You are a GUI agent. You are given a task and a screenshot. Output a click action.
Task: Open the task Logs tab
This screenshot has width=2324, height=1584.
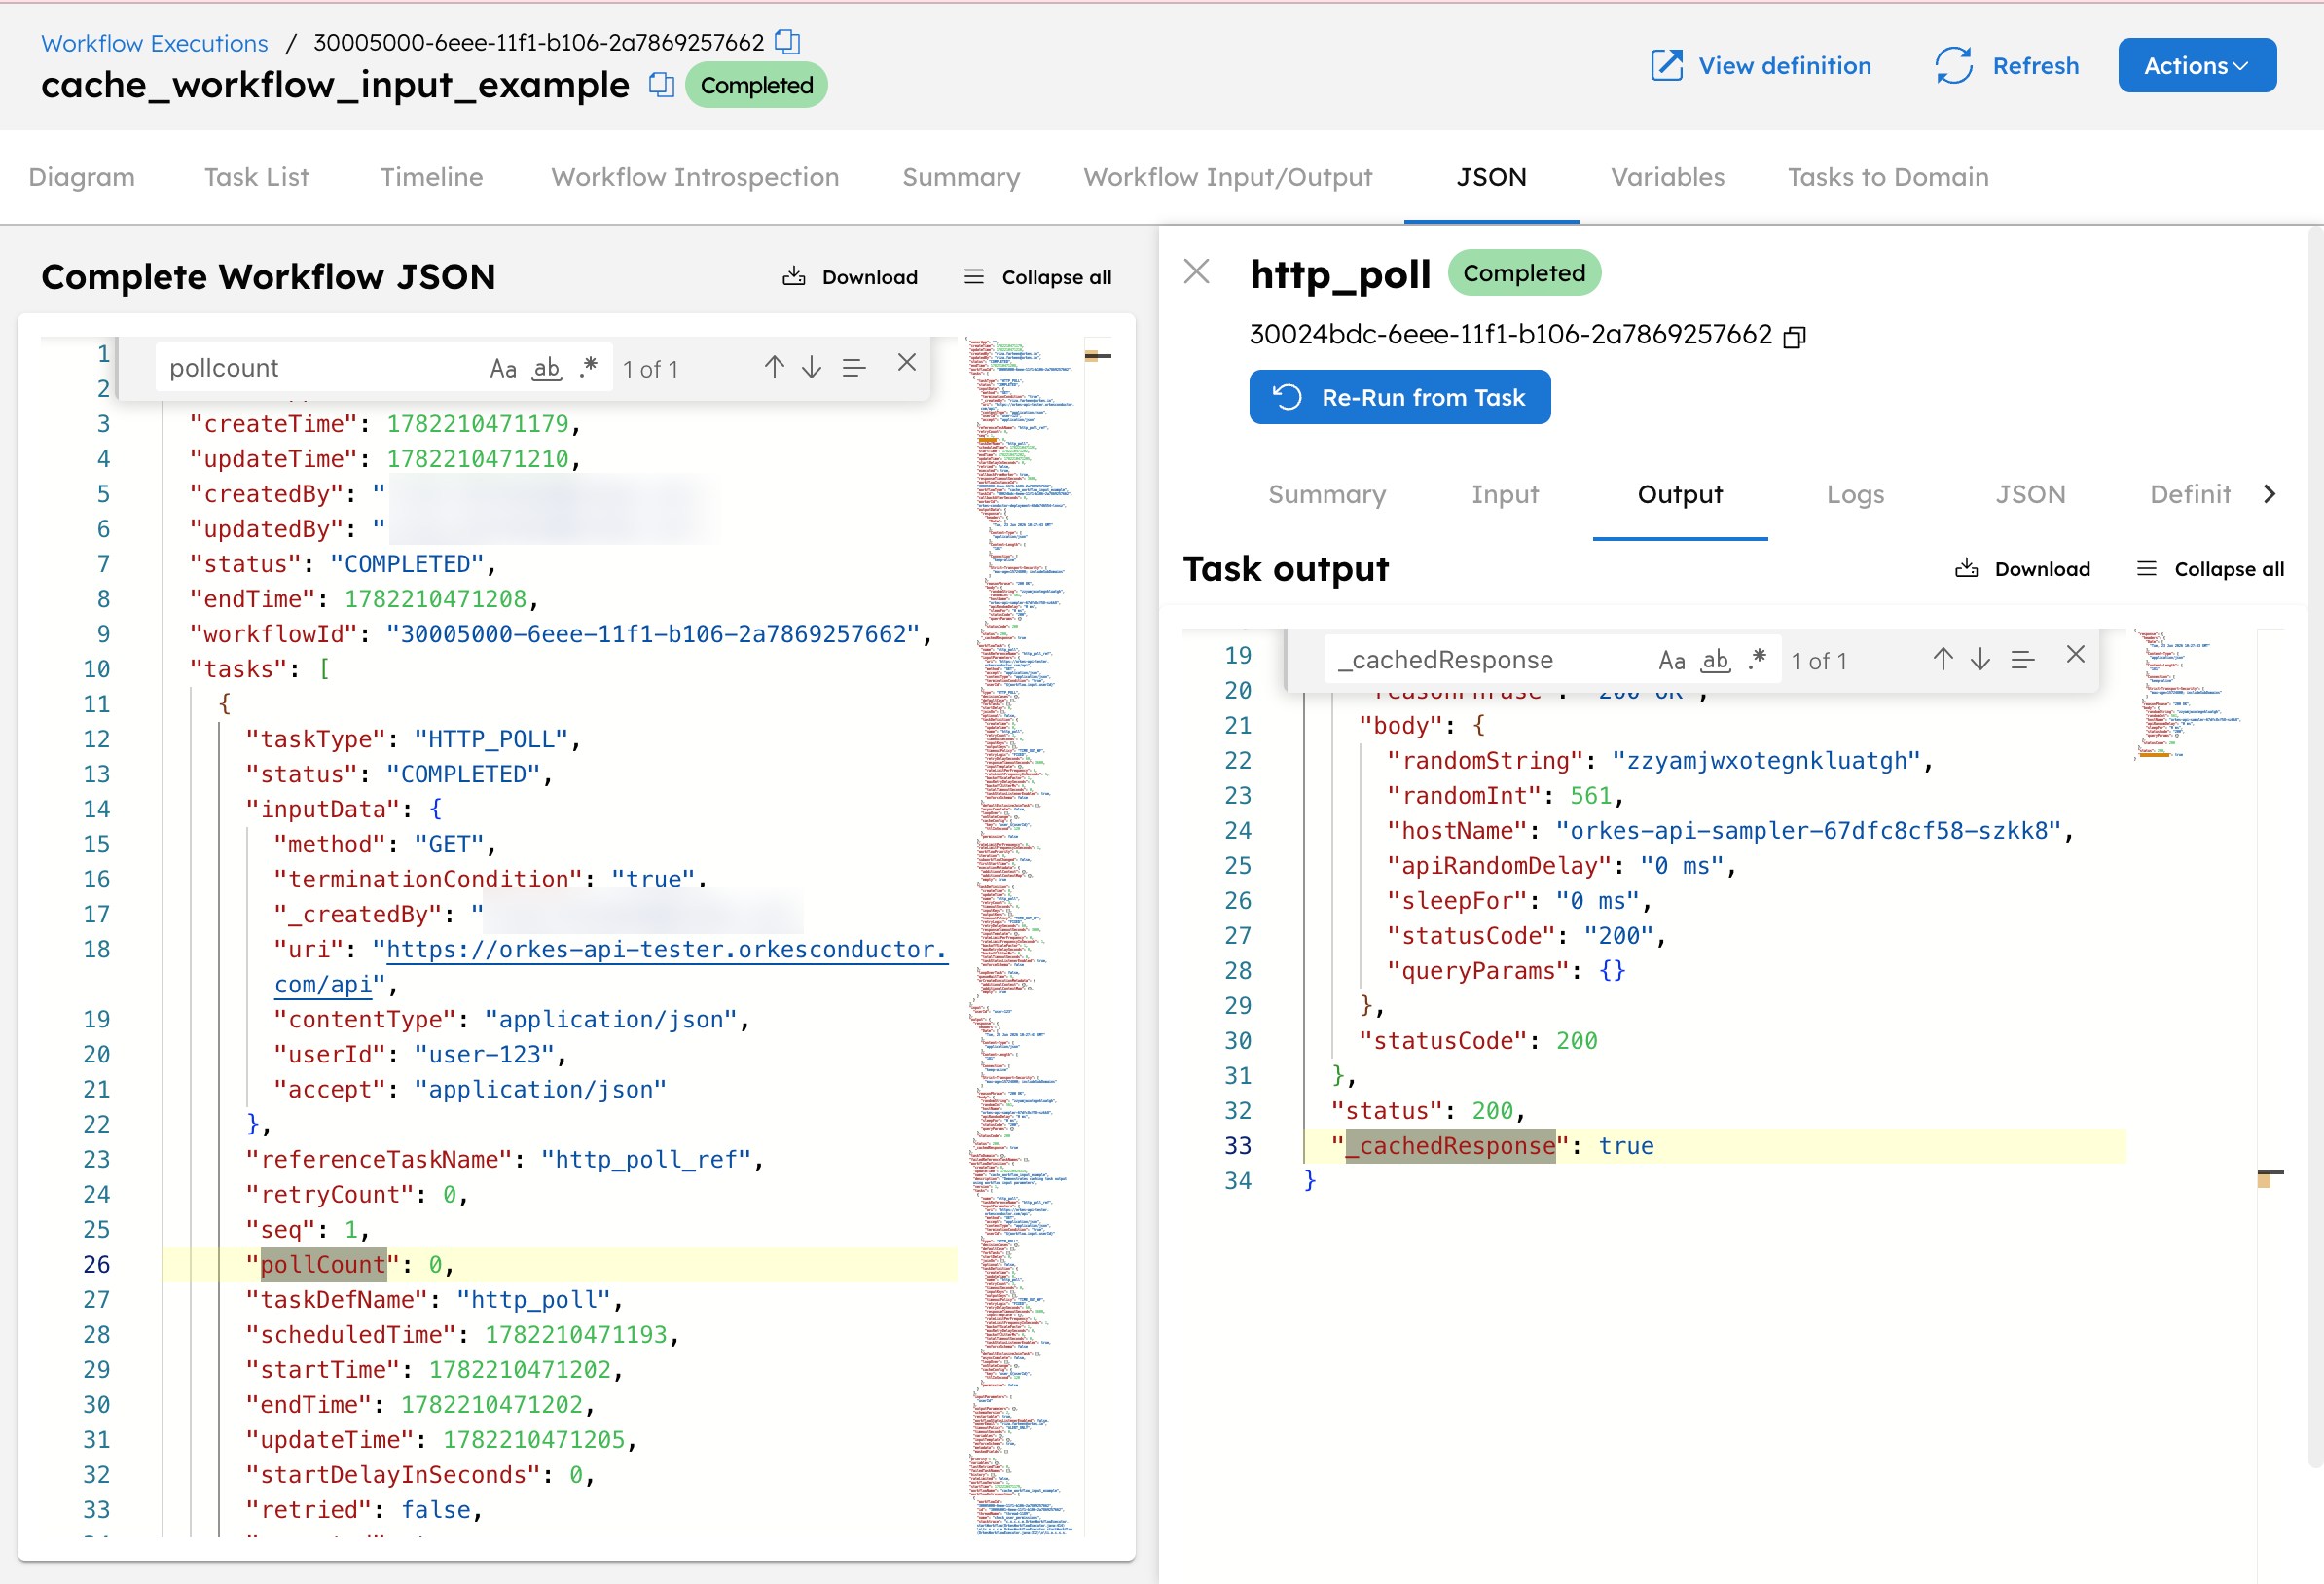(x=1855, y=494)
